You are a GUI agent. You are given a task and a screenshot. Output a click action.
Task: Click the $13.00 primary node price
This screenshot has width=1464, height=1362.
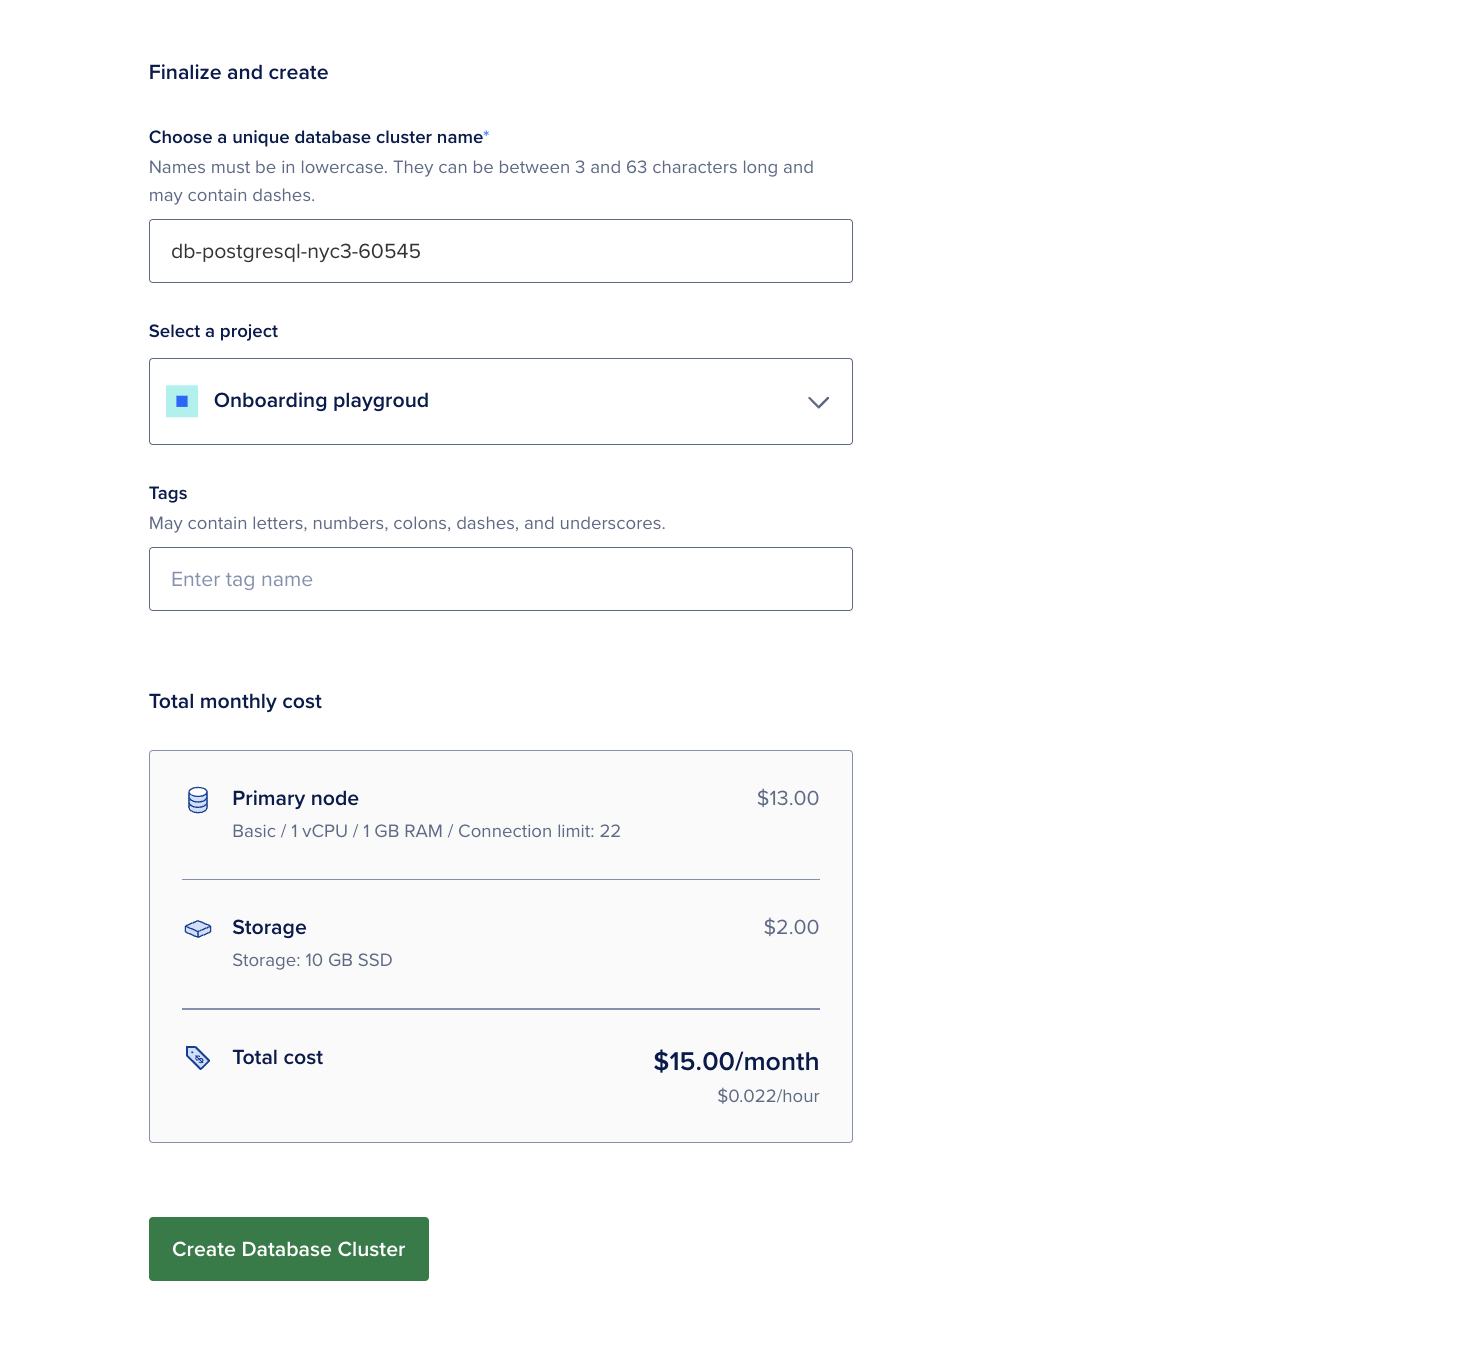pyautogui.click(x=787, y=798)
